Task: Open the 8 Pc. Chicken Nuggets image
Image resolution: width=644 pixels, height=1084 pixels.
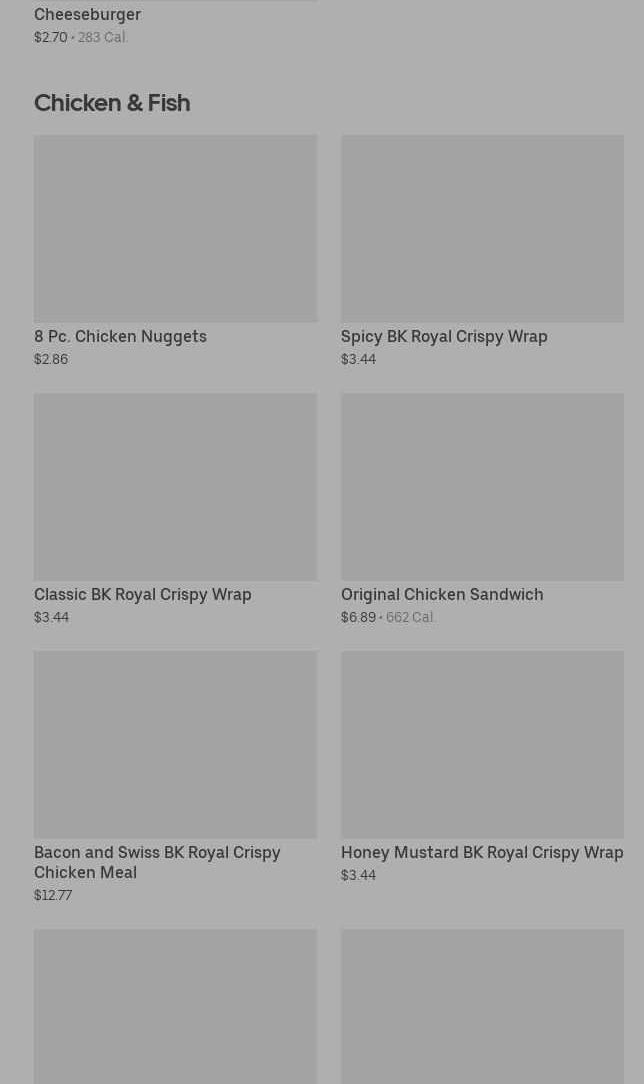Action: pyautogui.click(x=176, y=229)
